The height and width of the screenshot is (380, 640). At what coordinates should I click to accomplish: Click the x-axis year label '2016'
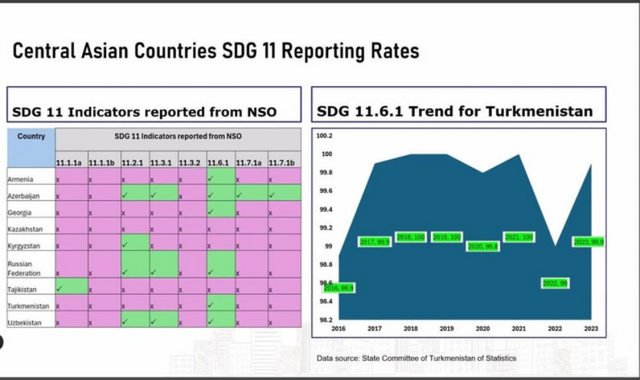(338, 329)
